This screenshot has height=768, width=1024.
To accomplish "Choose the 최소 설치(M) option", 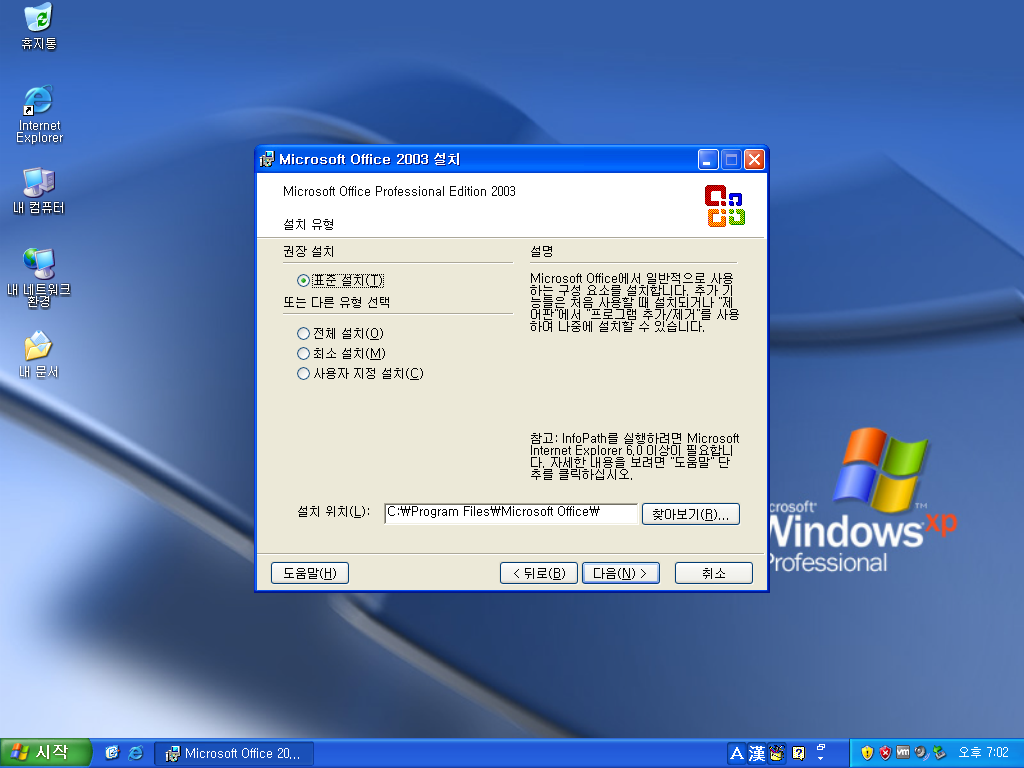I will pyautogui.click(x=341, y=353).
